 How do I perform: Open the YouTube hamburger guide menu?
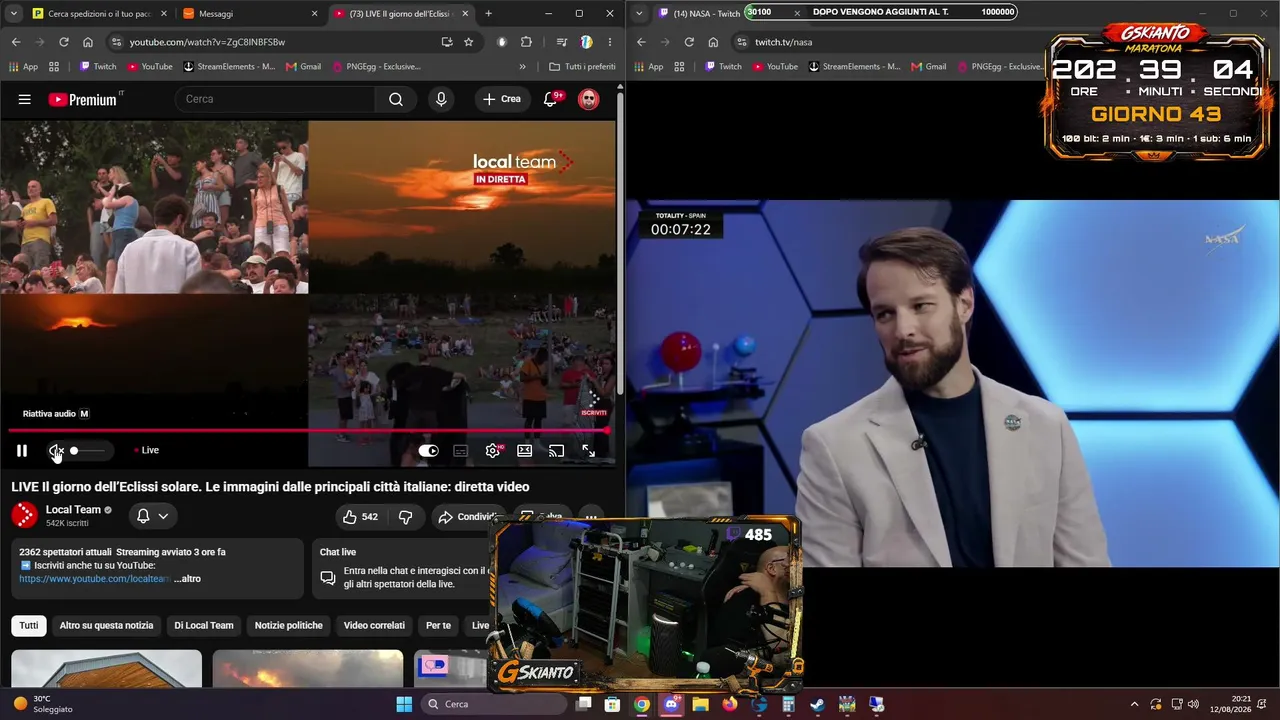[x=25, y=99]
